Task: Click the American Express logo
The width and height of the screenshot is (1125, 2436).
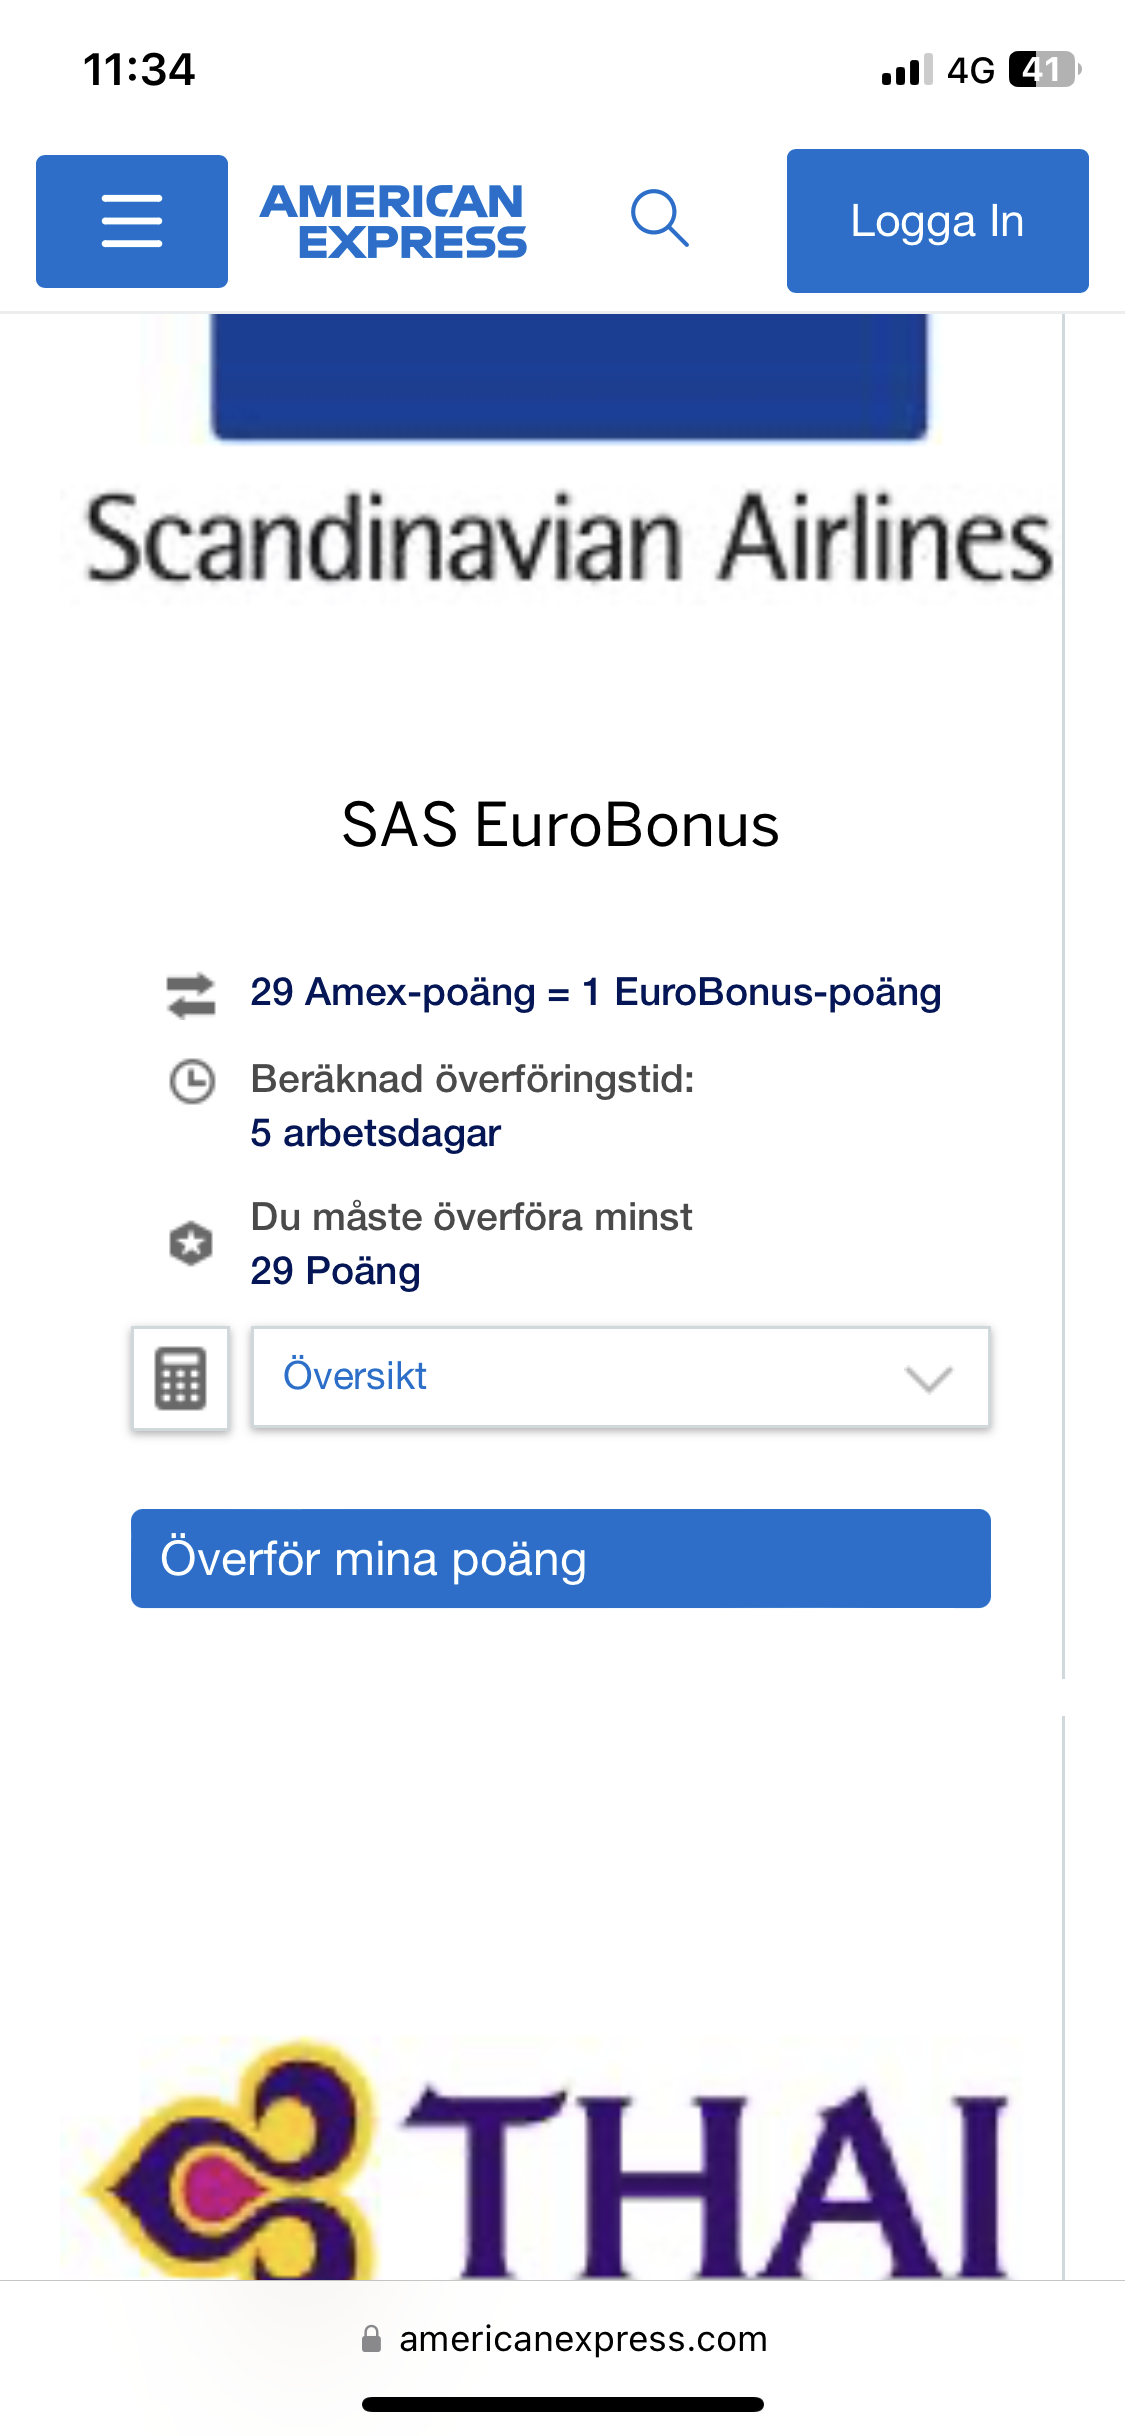Action: click(393, 221)
